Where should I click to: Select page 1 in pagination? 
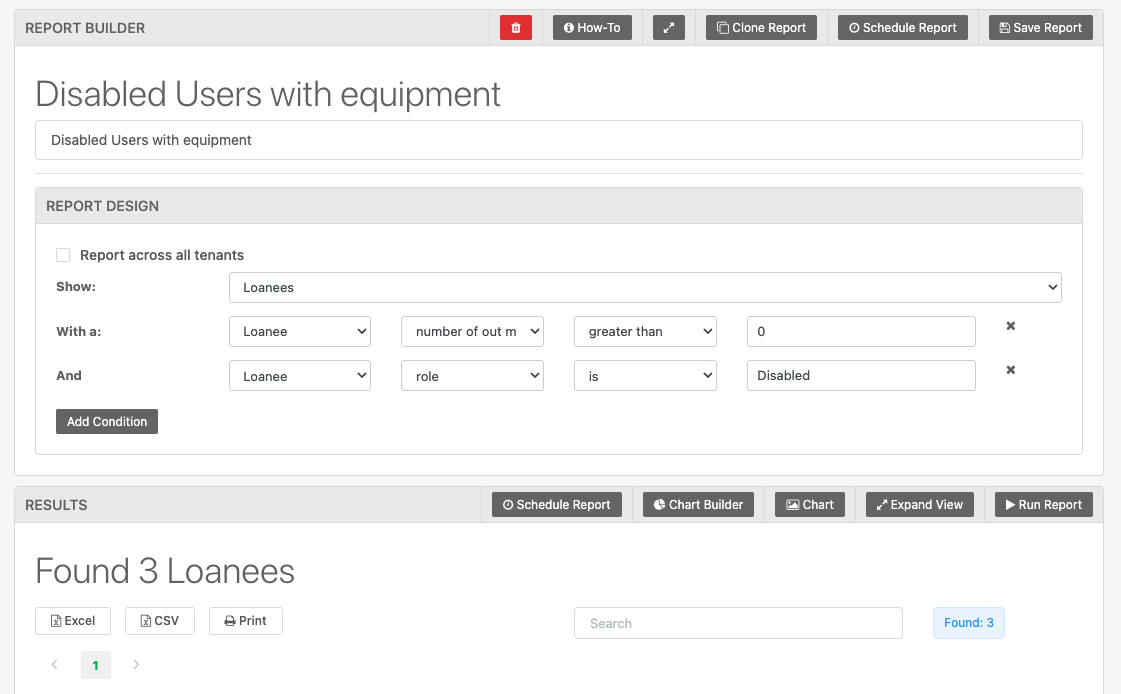pos(95,664)
